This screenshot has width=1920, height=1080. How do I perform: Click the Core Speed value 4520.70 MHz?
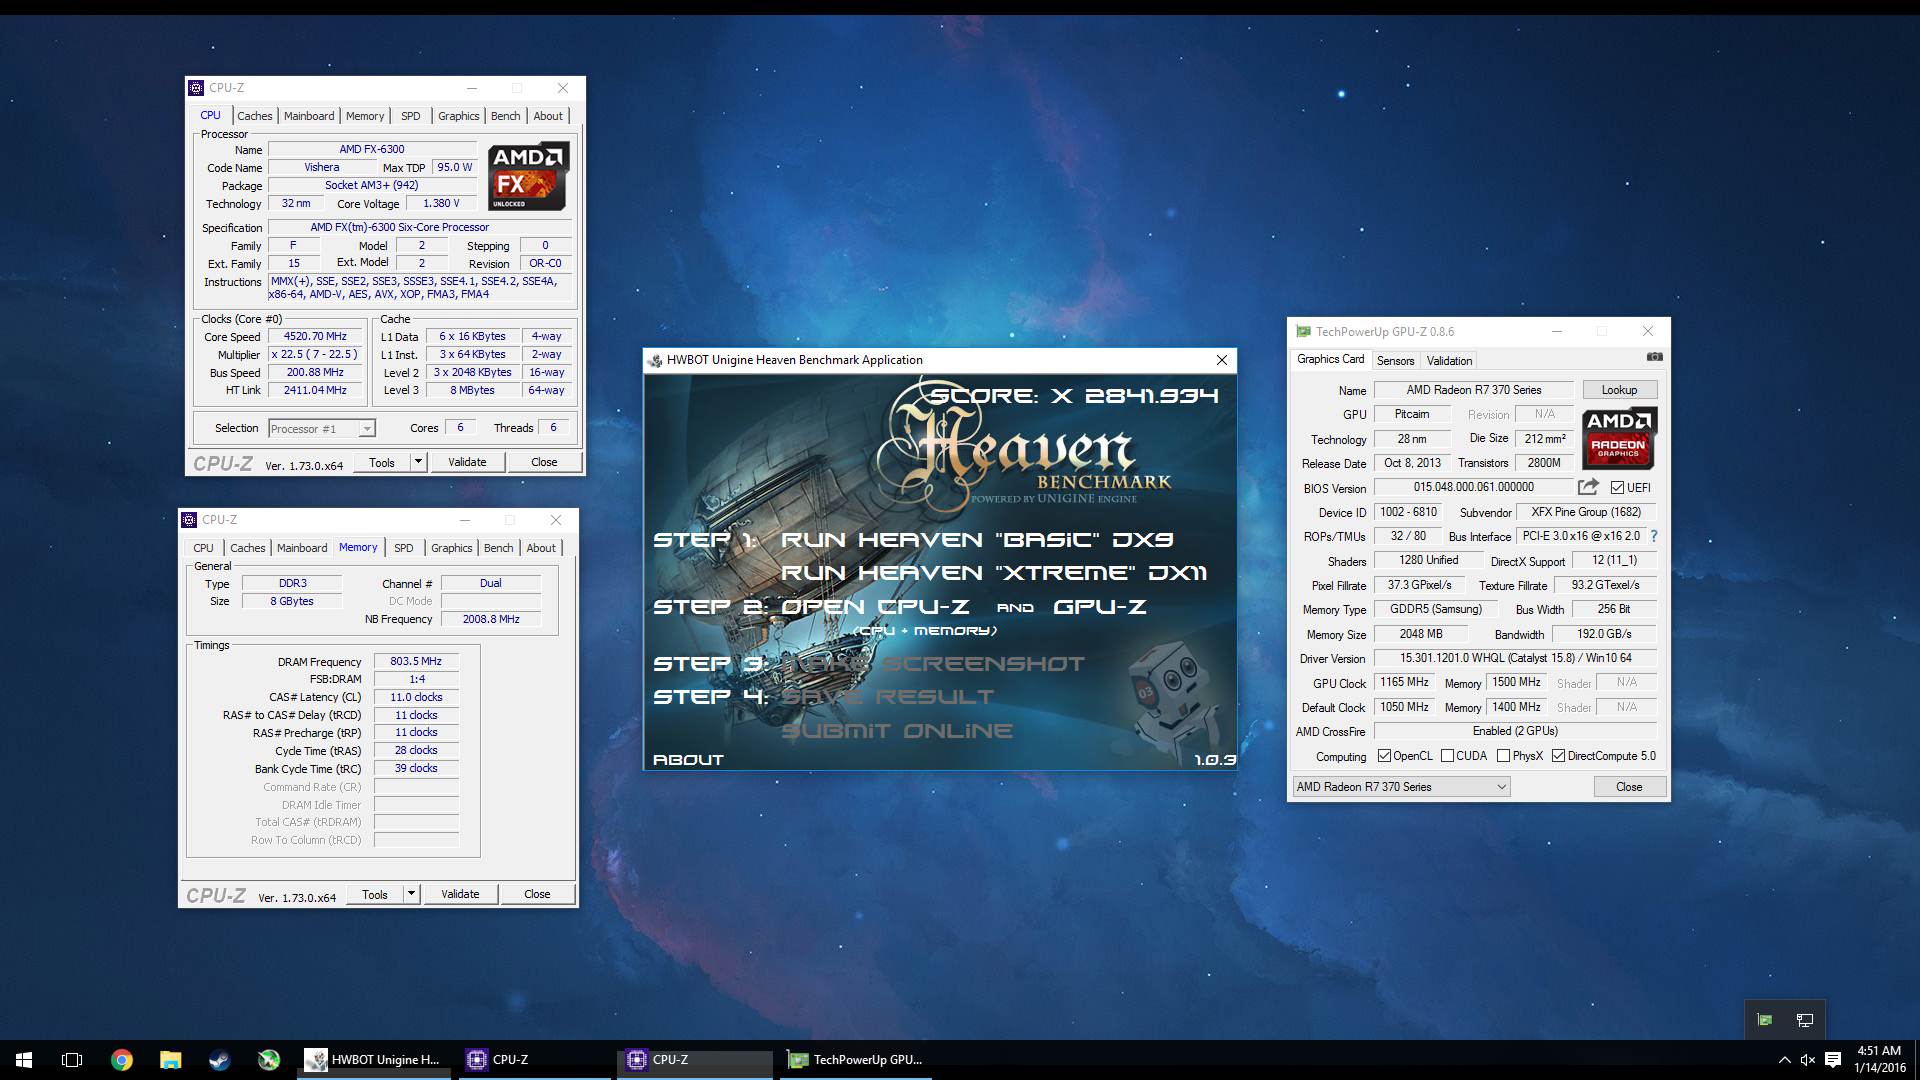[x=315, y=337]
